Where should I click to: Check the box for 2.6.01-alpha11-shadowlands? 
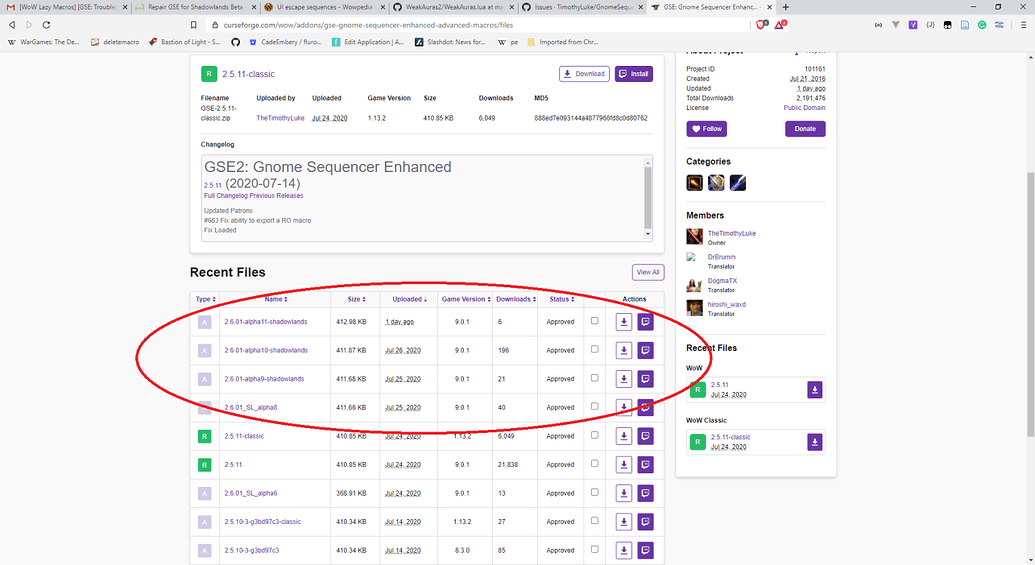click(x=595, y=321)
